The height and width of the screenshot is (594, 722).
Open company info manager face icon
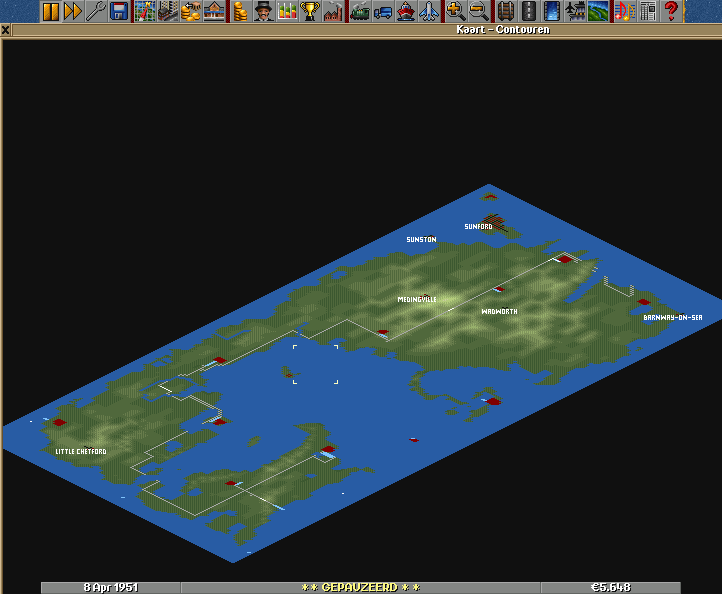[263, 11]
